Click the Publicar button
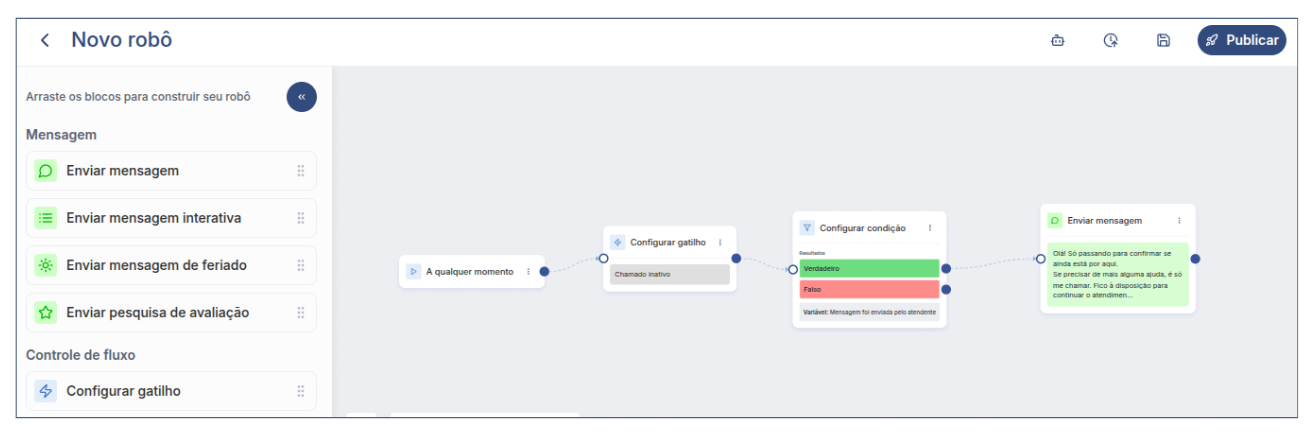 (1242, 41)
